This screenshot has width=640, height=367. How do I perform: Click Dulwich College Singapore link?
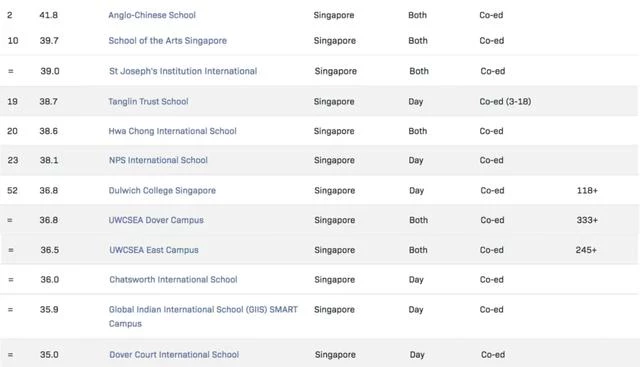[162, 191]
